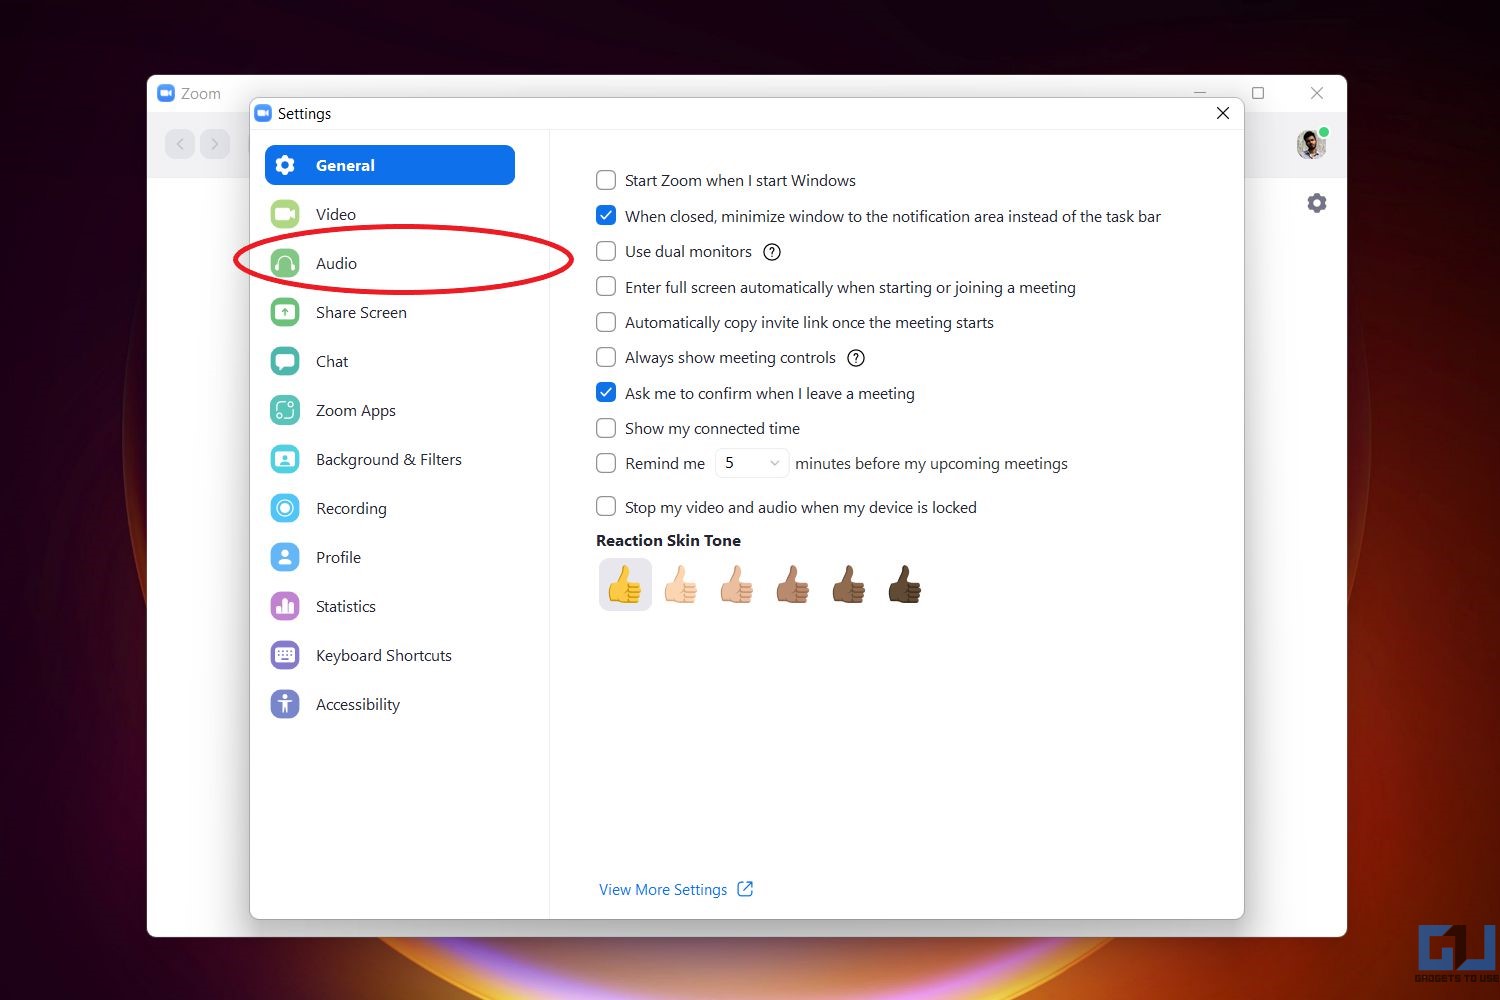The image size is (1500, 1000).
Task: Click the Video camera icon
Action: click(x=285, y=214)
